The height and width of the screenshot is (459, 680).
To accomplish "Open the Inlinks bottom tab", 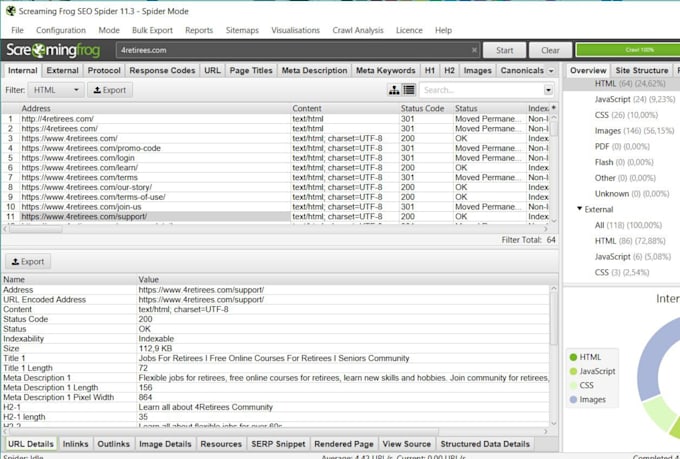I will coord(75,444).
